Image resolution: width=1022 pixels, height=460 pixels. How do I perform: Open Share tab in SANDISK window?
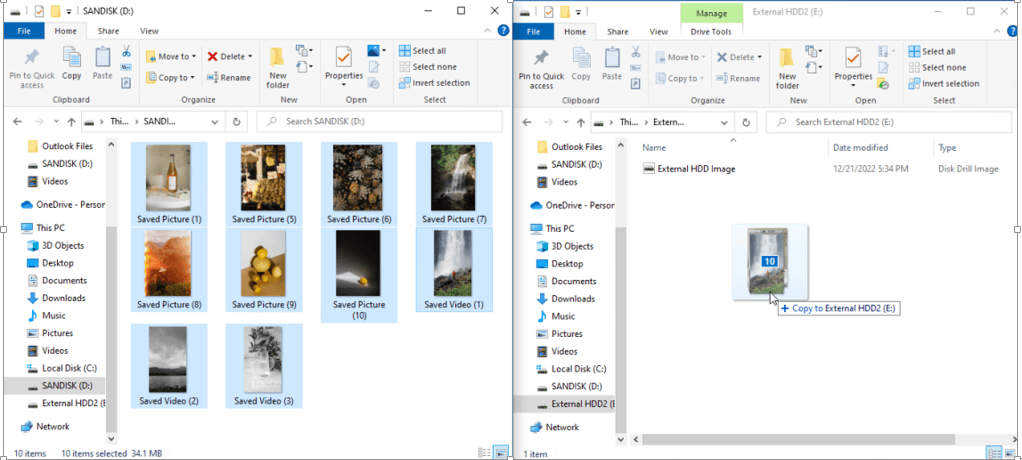click(108, 31)
